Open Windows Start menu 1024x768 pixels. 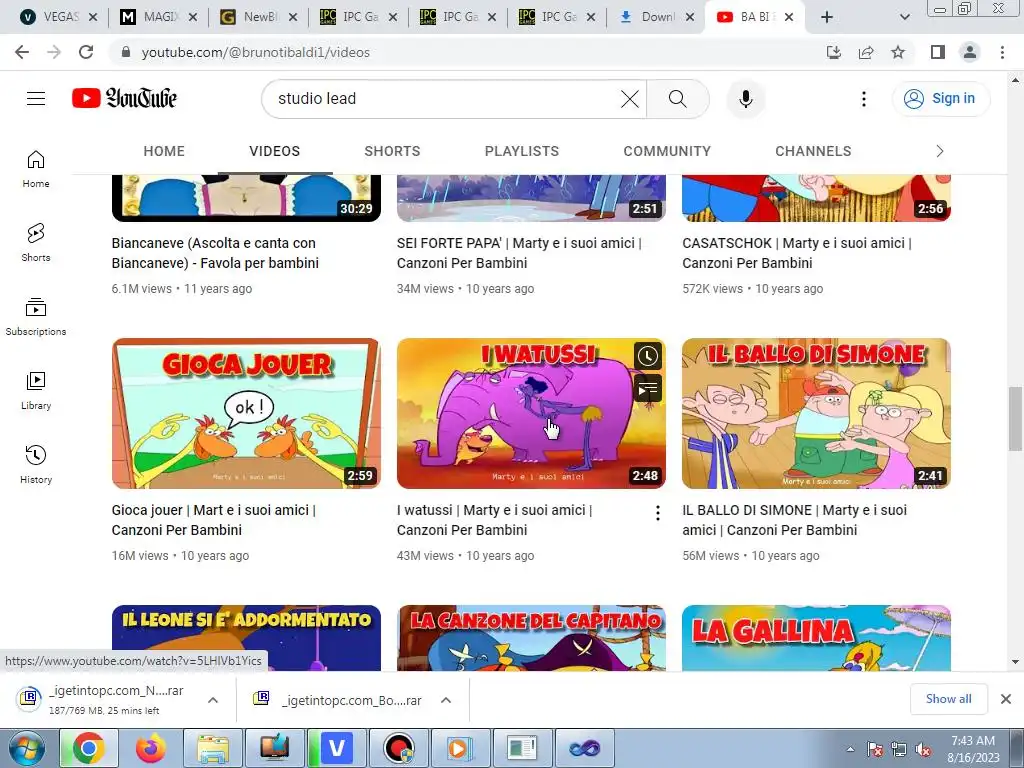click(26, 748)
